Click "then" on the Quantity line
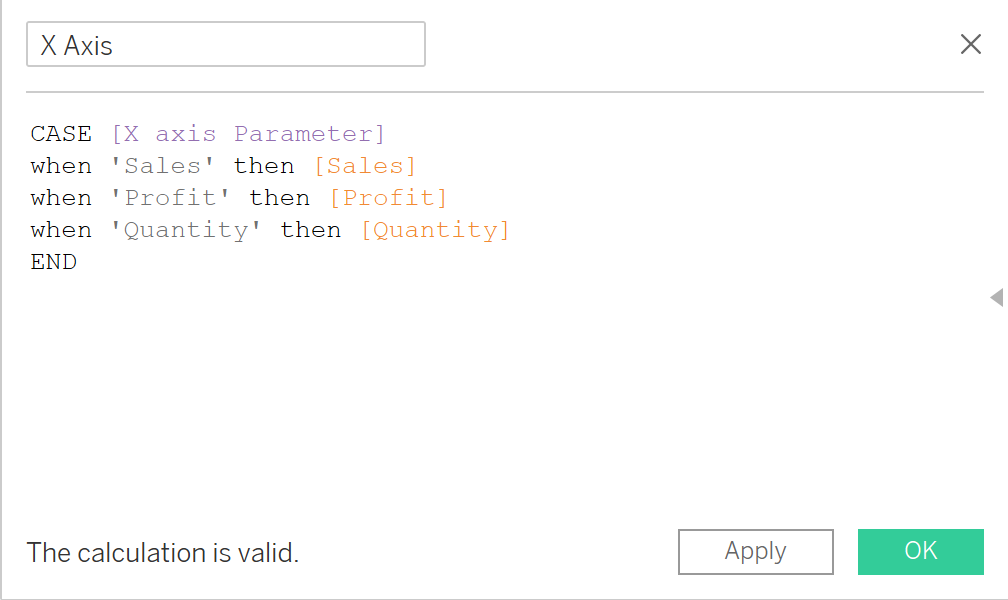The height and width of the screenshot is (600, 1008). [x=311, y=230]
